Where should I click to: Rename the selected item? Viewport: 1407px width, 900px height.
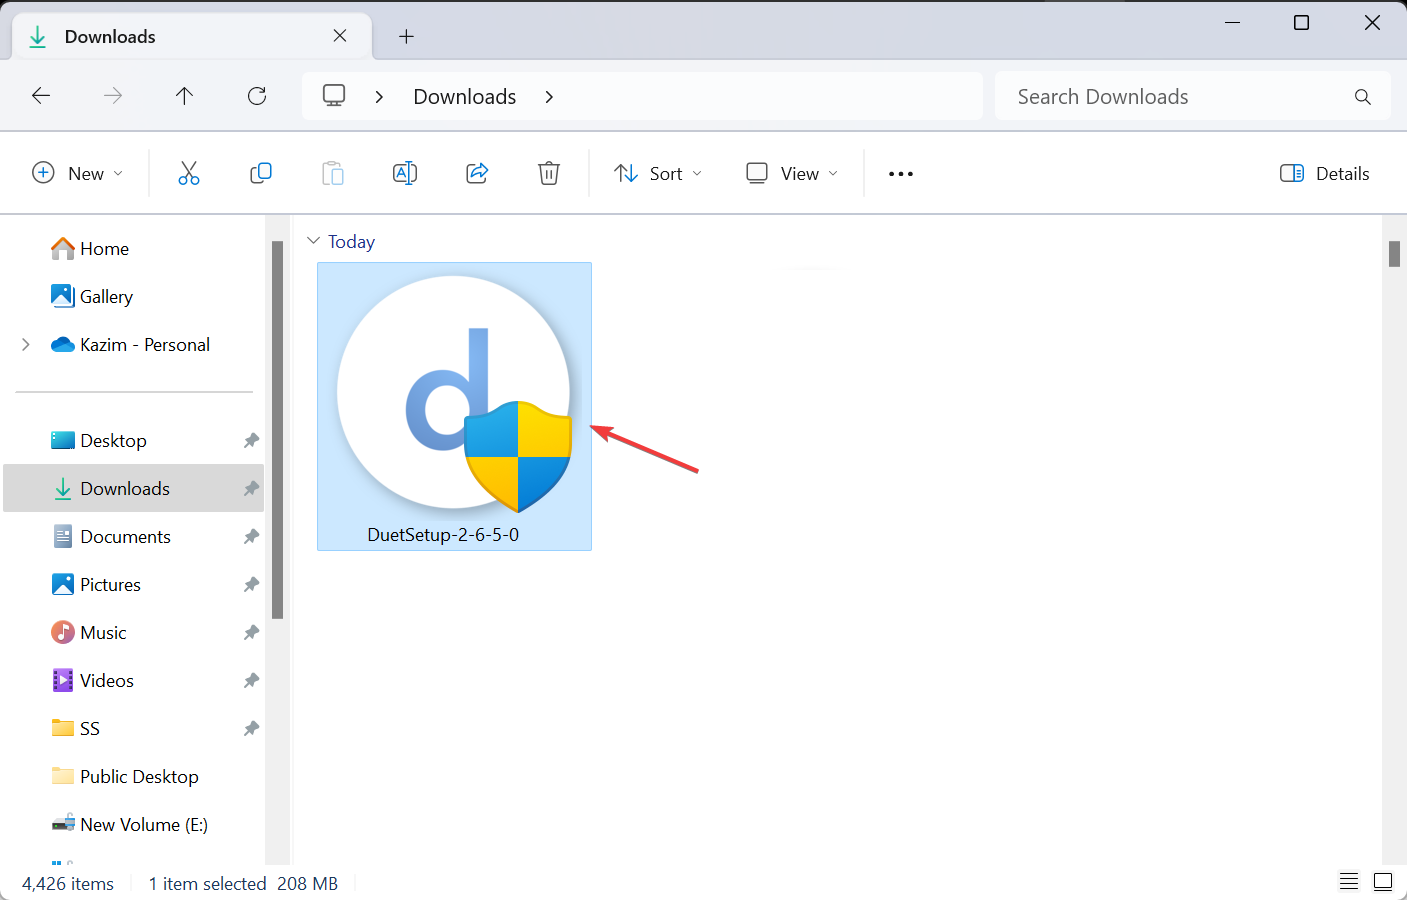405,172
